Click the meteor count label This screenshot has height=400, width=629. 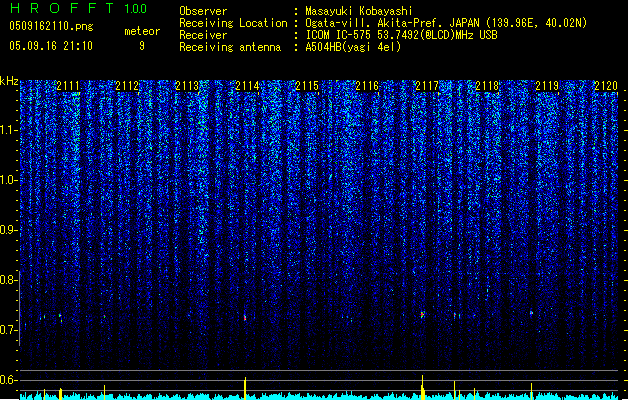142,31
